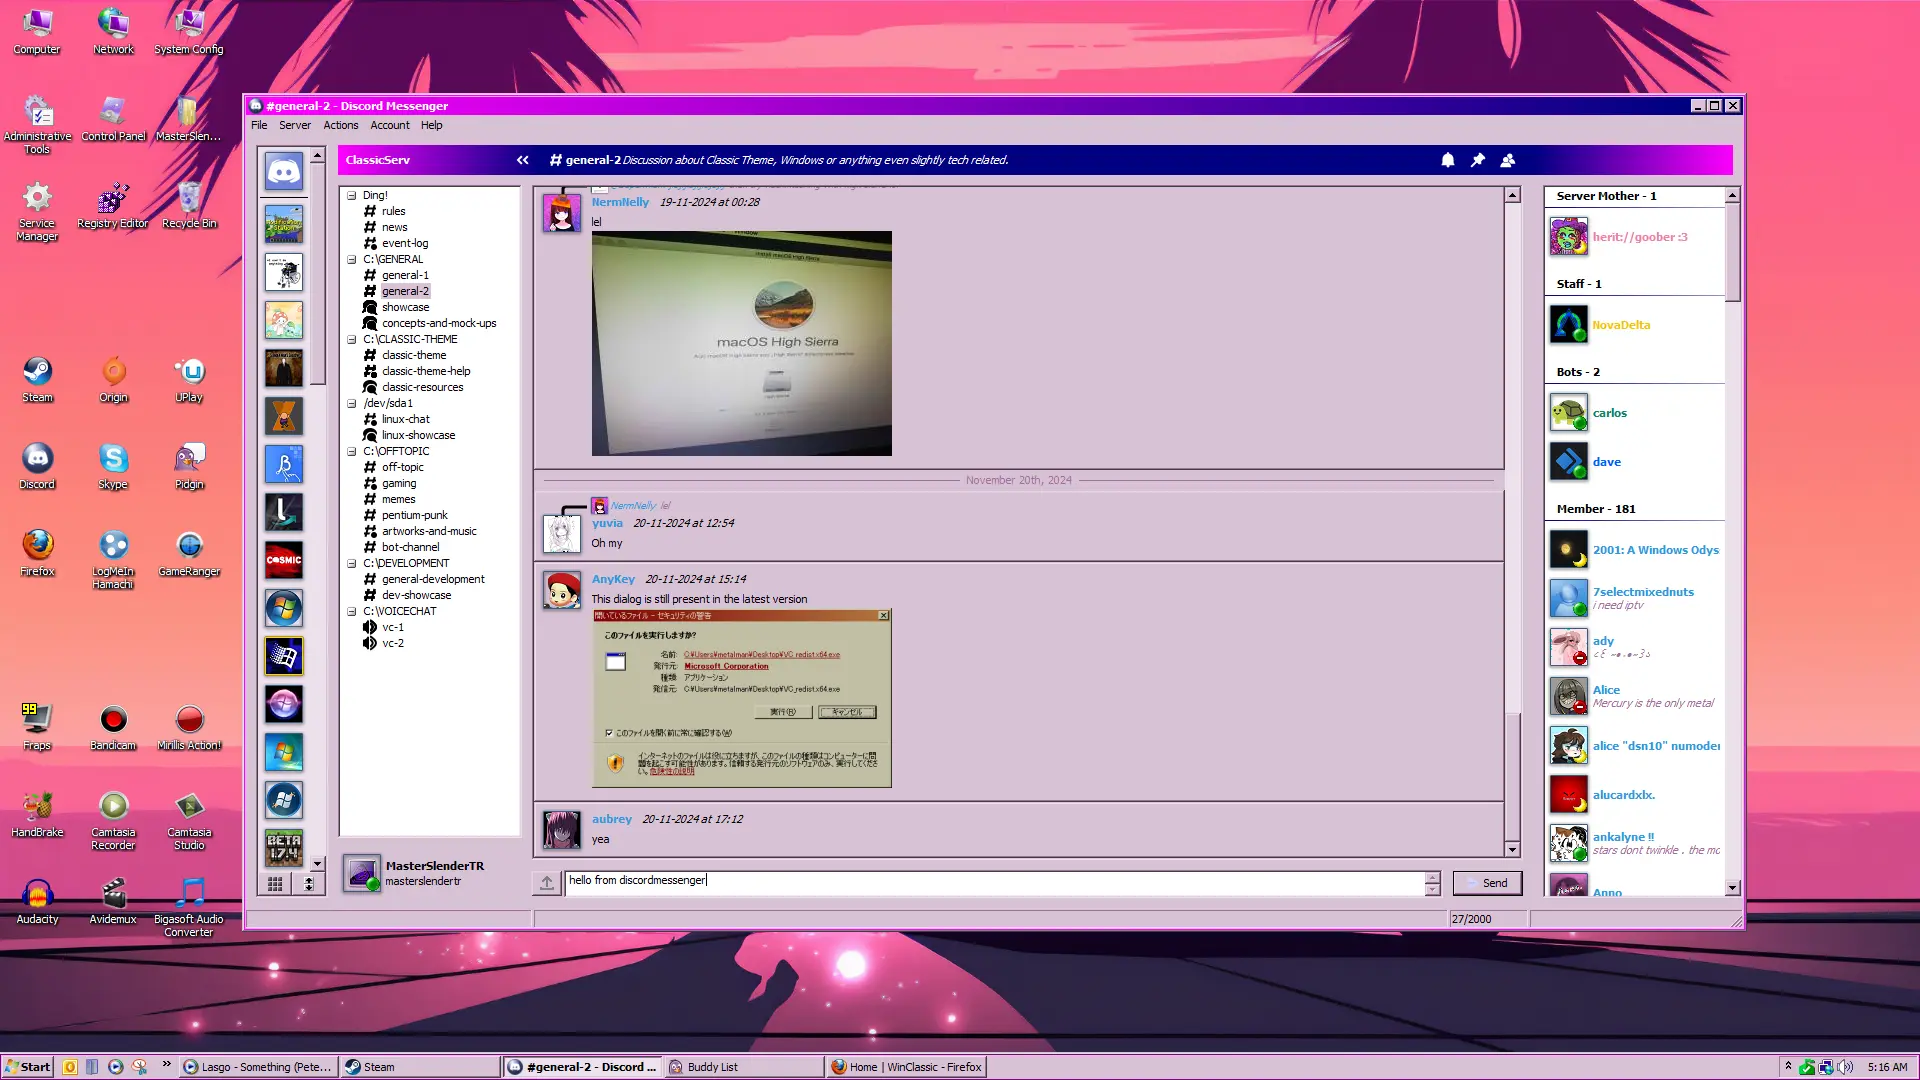
Task: Open Japanese dialog screenshot attachment
Action: (741, 698)
